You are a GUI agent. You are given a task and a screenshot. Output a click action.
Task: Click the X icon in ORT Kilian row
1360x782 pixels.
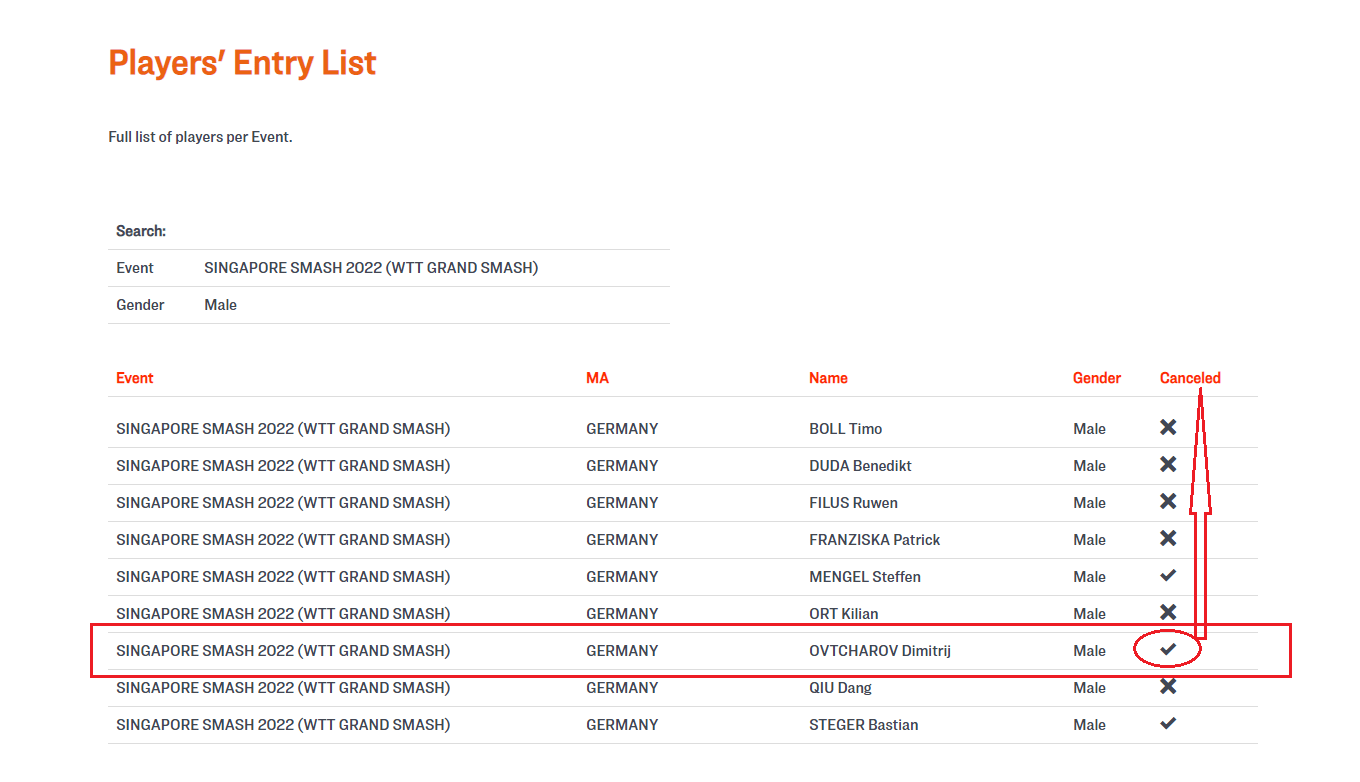1168,612
